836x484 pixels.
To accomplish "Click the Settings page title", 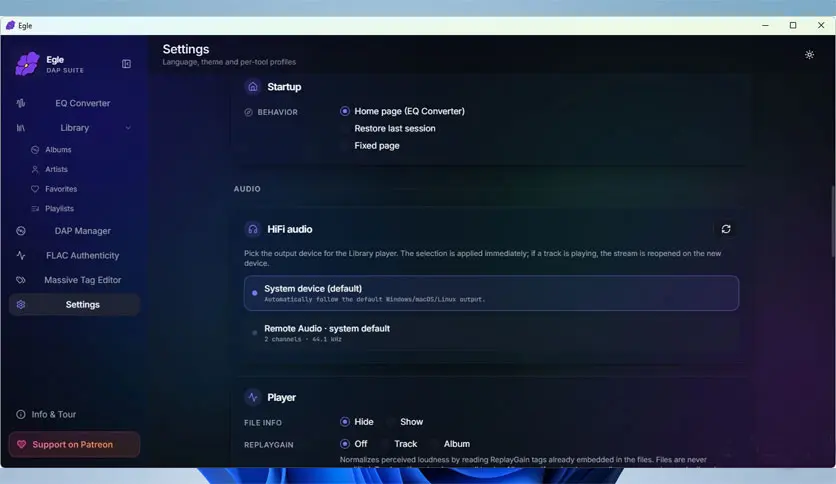I will 186,50.
